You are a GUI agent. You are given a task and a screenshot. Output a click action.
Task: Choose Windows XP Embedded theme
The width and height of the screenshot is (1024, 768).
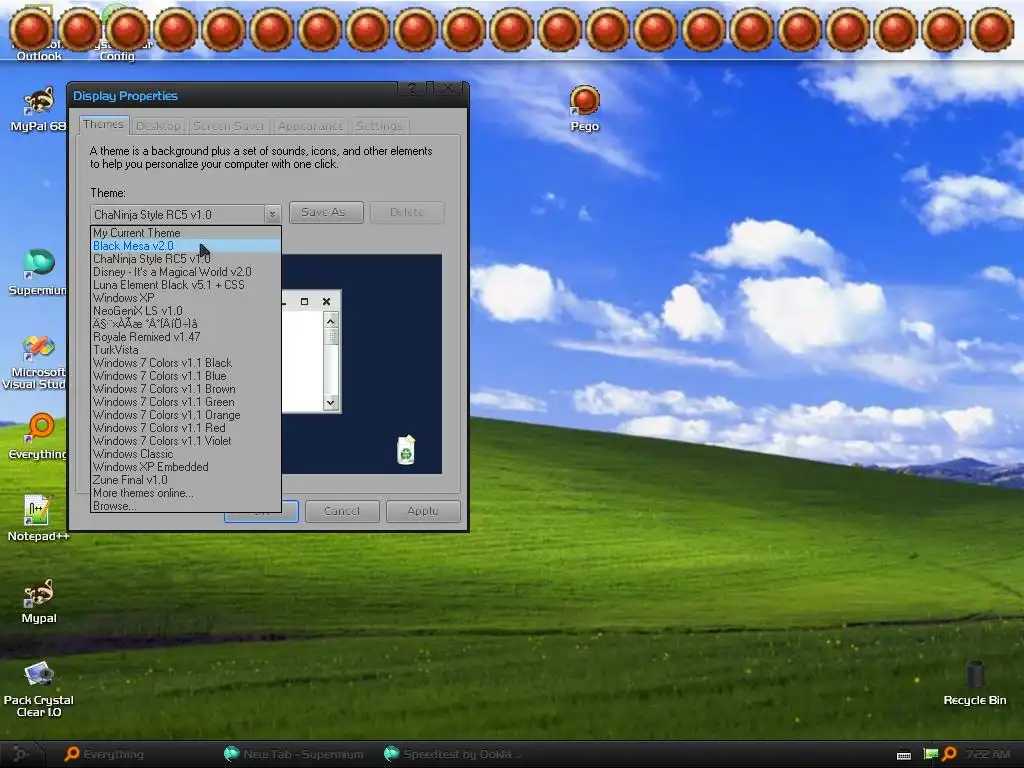coord(185,467)
